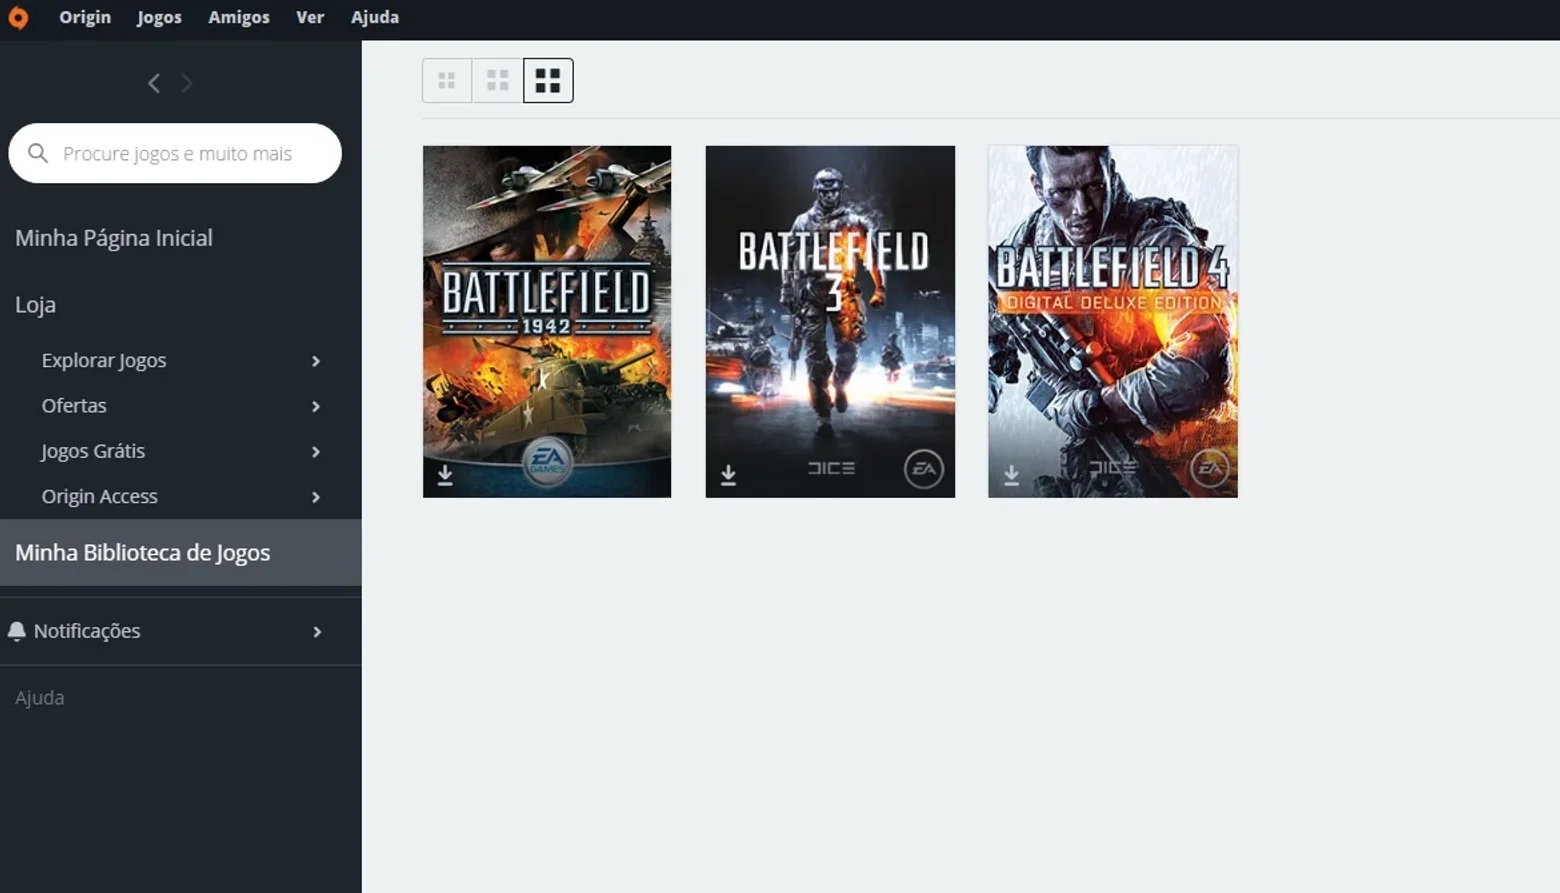Expand the Jogos Grátis submenu arrow
The height and width of the screenshot is (893, 1560).
[316, 452]
